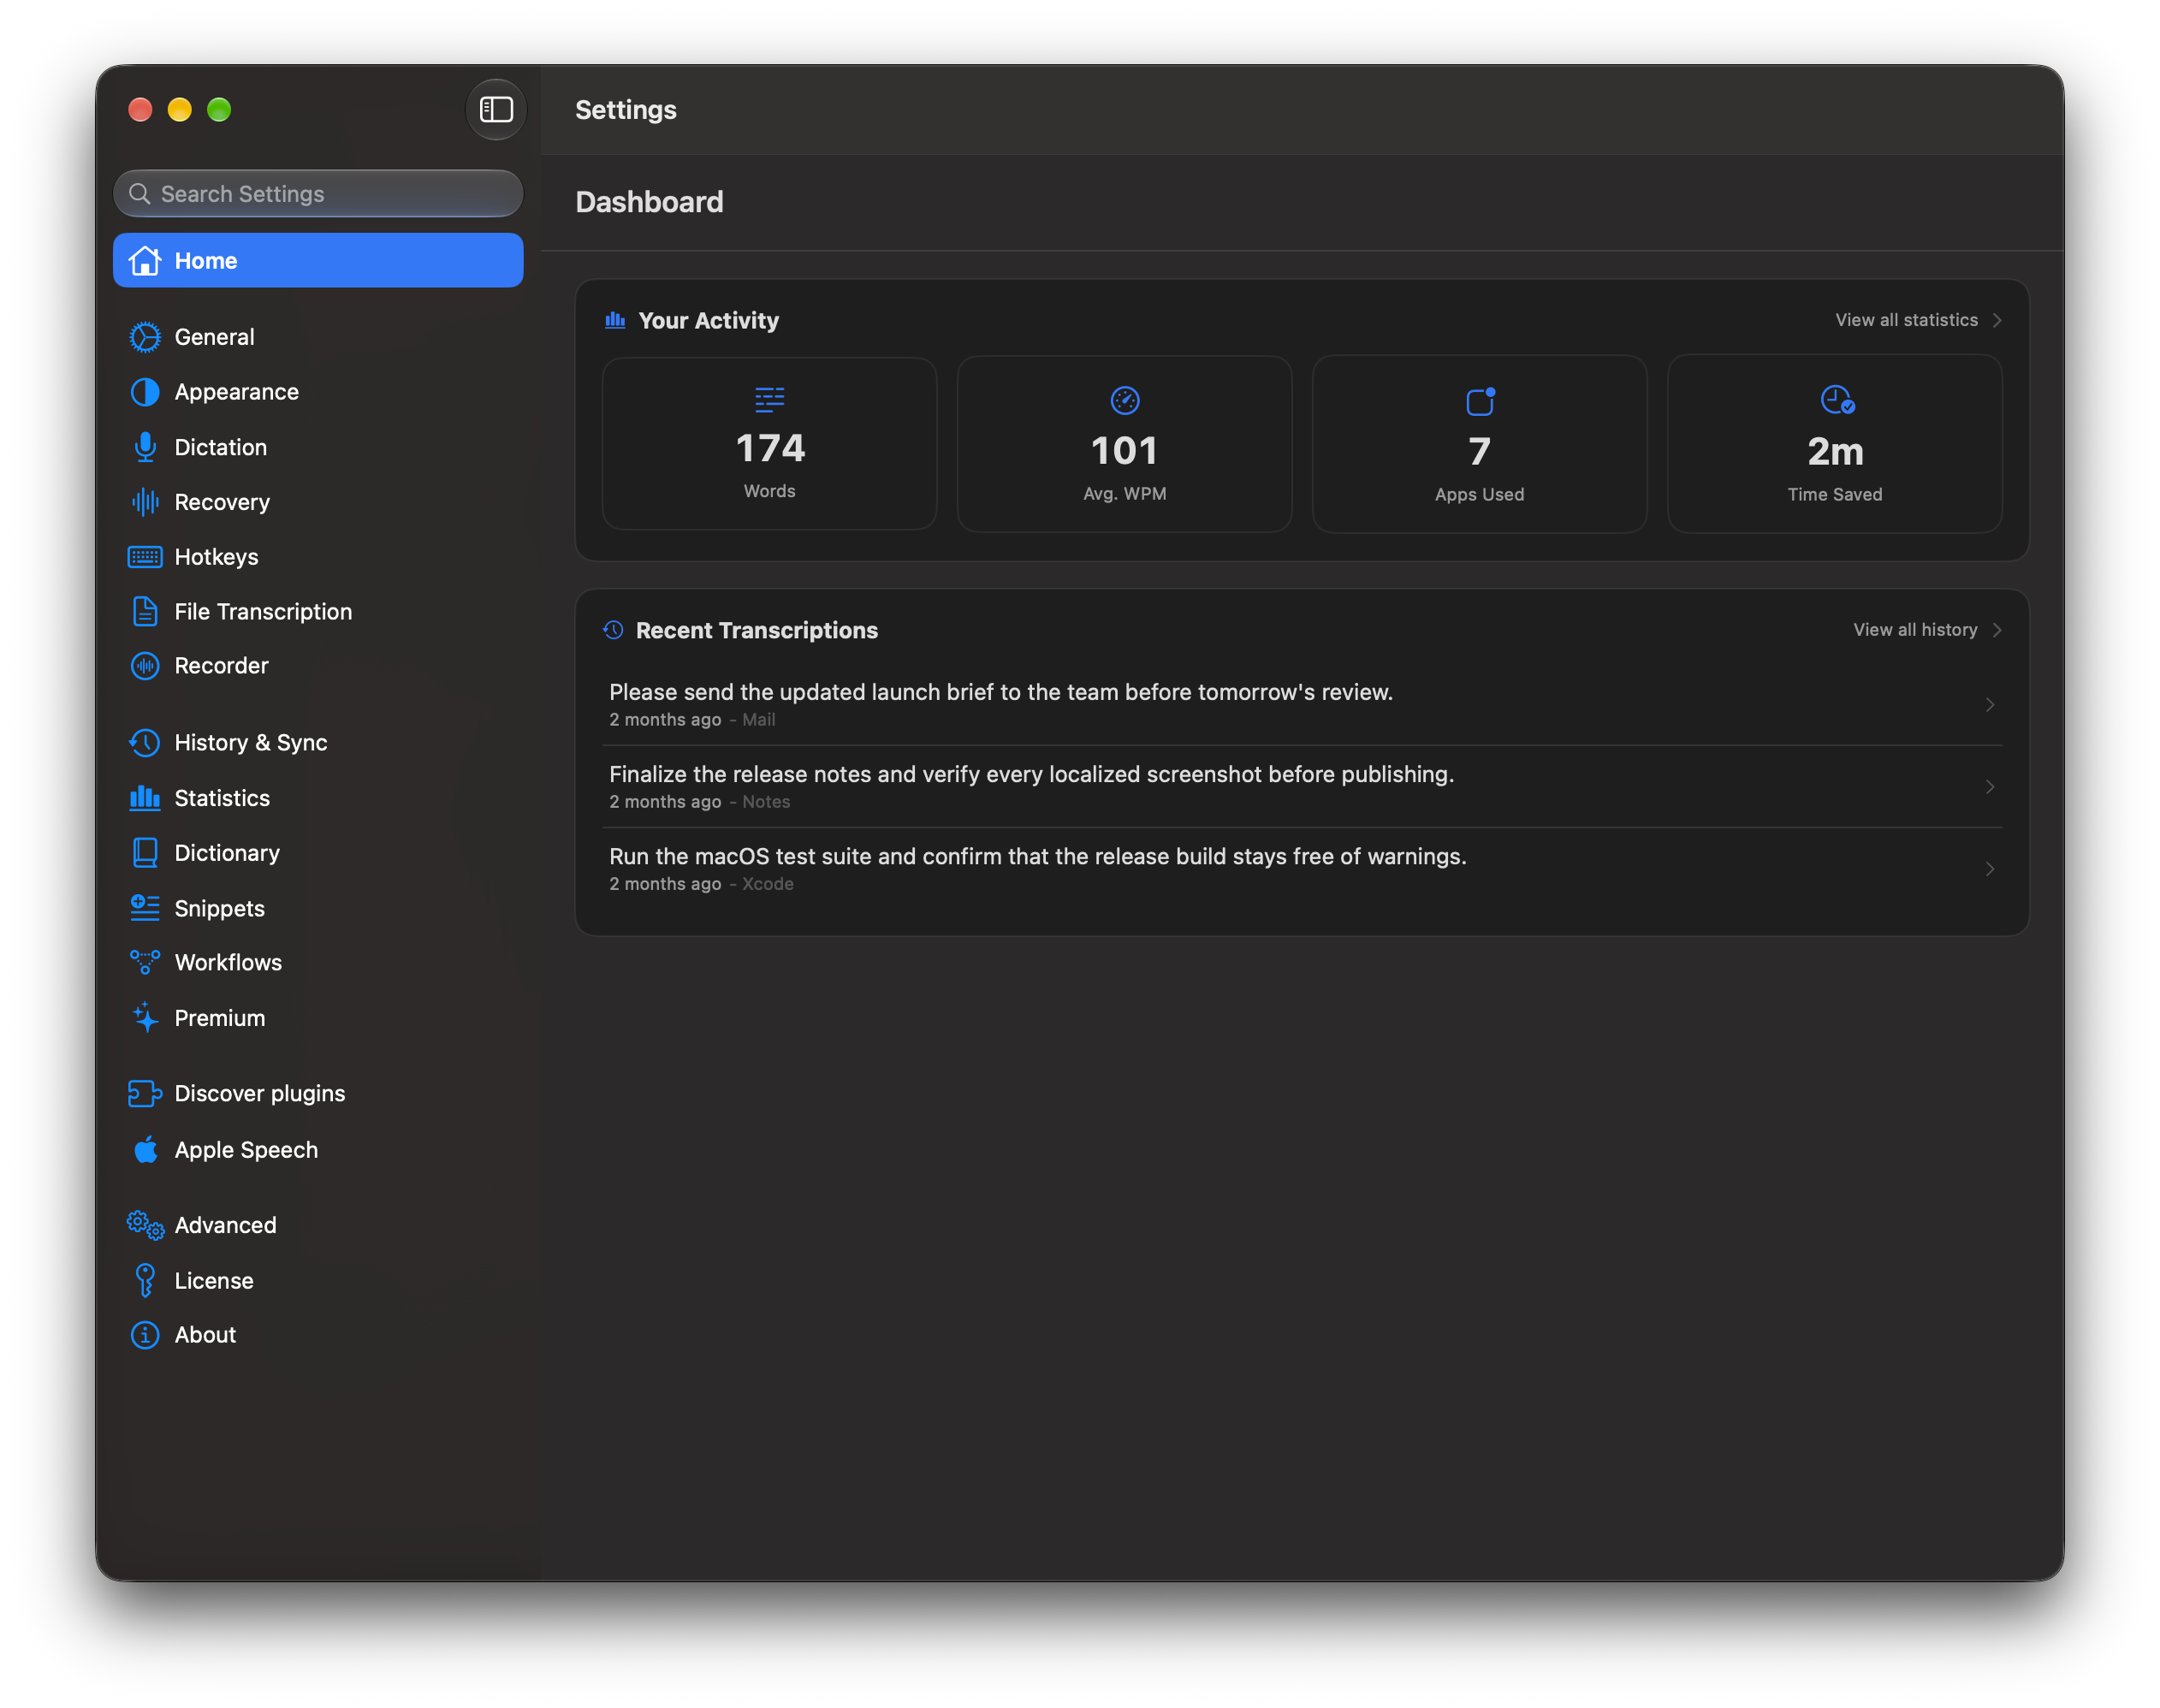Click the Hotkeys keyboard icon

[x=145, y=557]
